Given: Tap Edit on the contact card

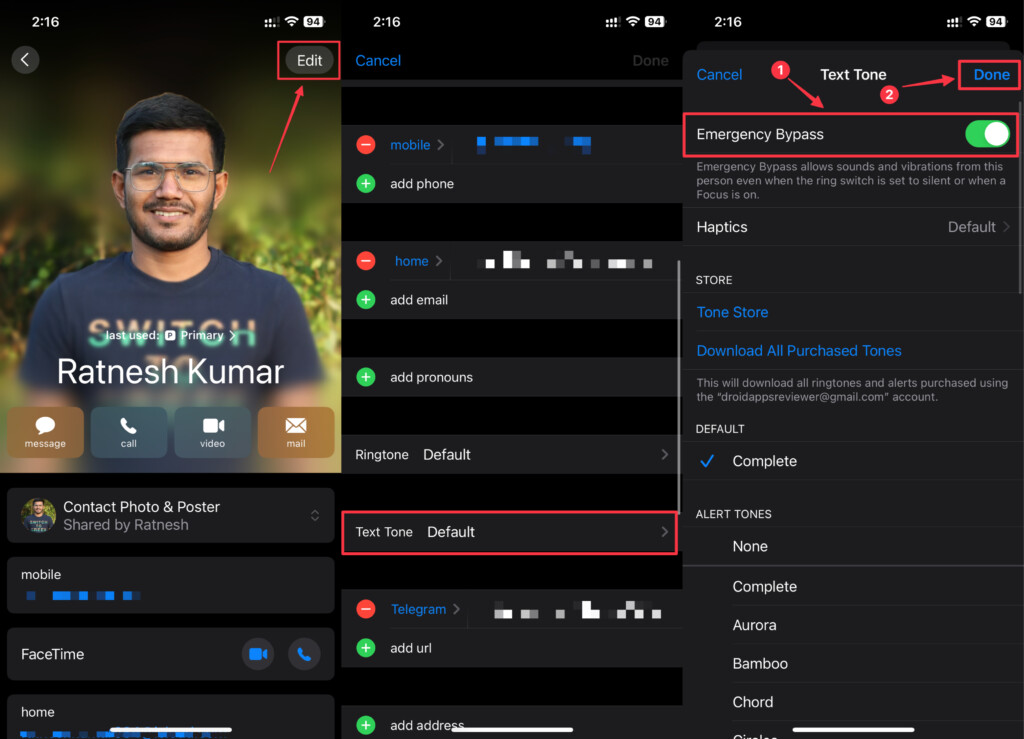Looking at the screenshot, I should coord(309,60).
